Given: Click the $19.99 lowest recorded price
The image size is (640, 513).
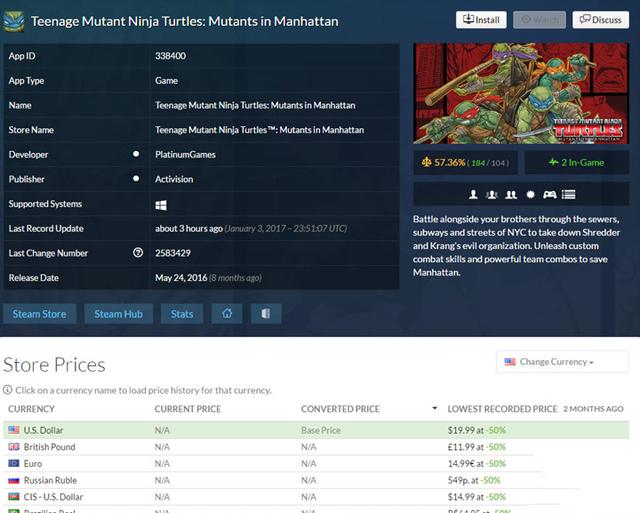Looking at the screenshot, I should tap(461, 430).
